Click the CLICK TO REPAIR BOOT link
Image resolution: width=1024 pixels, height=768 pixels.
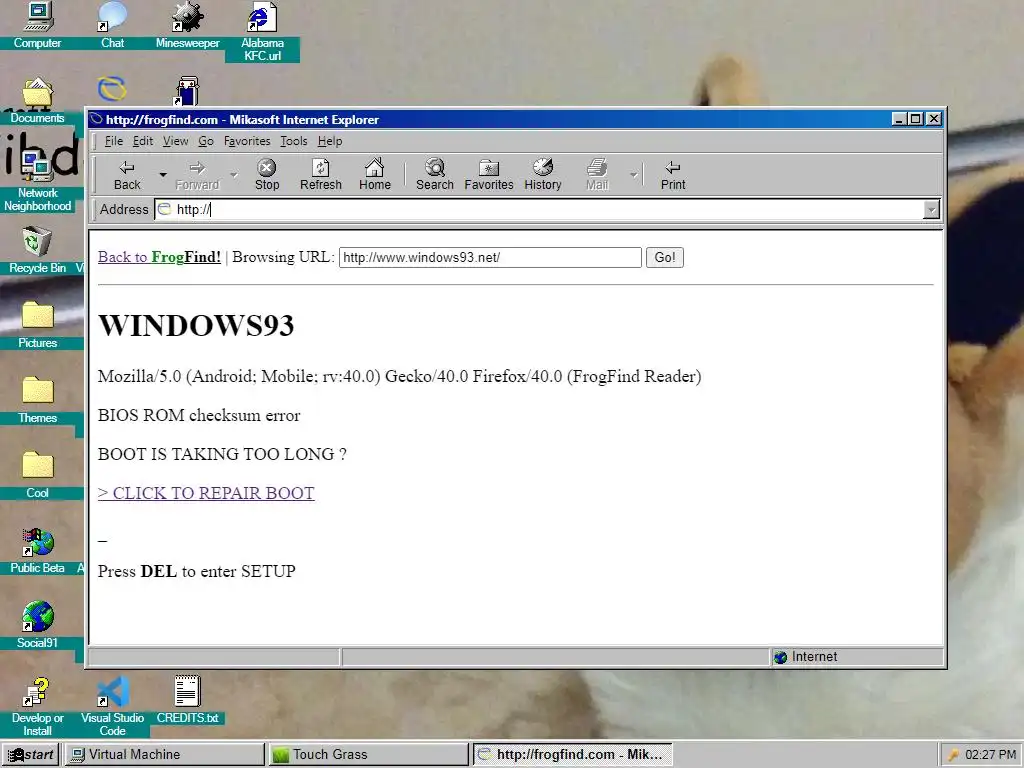206,493
